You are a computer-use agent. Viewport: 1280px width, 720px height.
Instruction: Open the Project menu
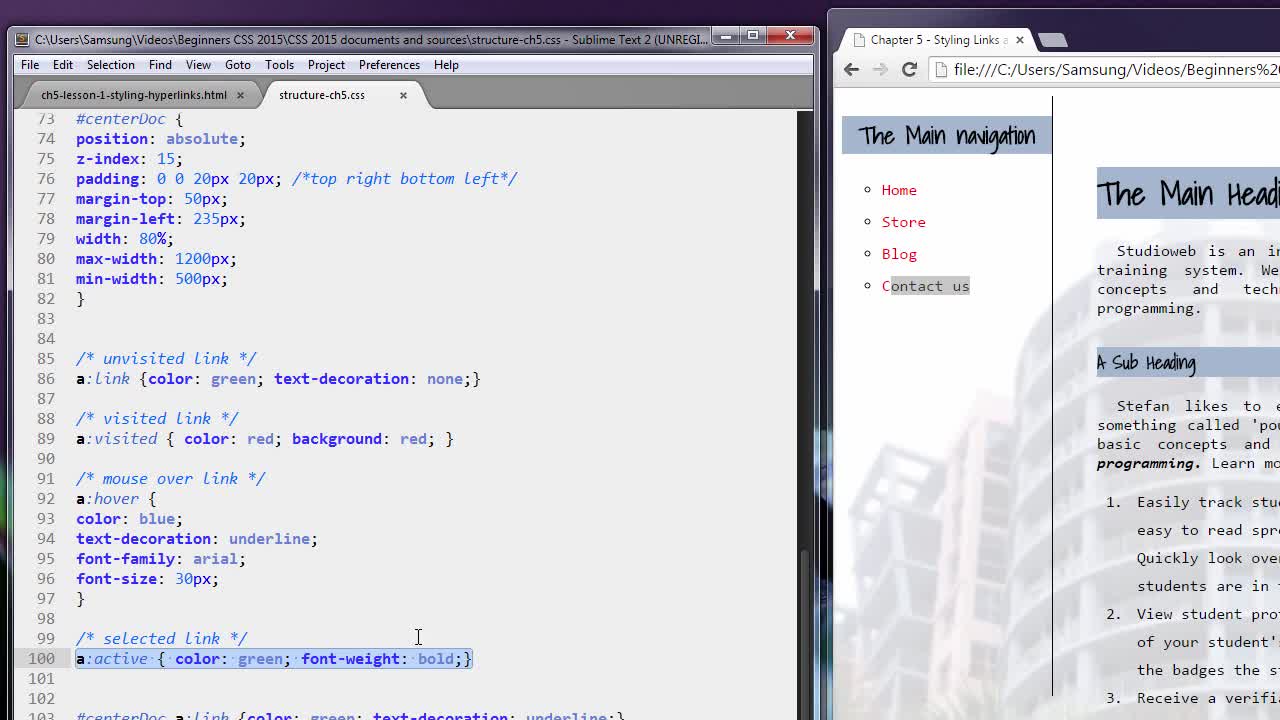326,65
